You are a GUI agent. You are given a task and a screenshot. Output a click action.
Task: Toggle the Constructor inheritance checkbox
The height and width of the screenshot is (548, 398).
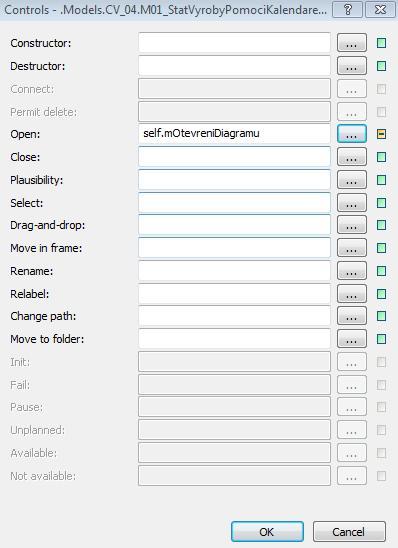382,43
